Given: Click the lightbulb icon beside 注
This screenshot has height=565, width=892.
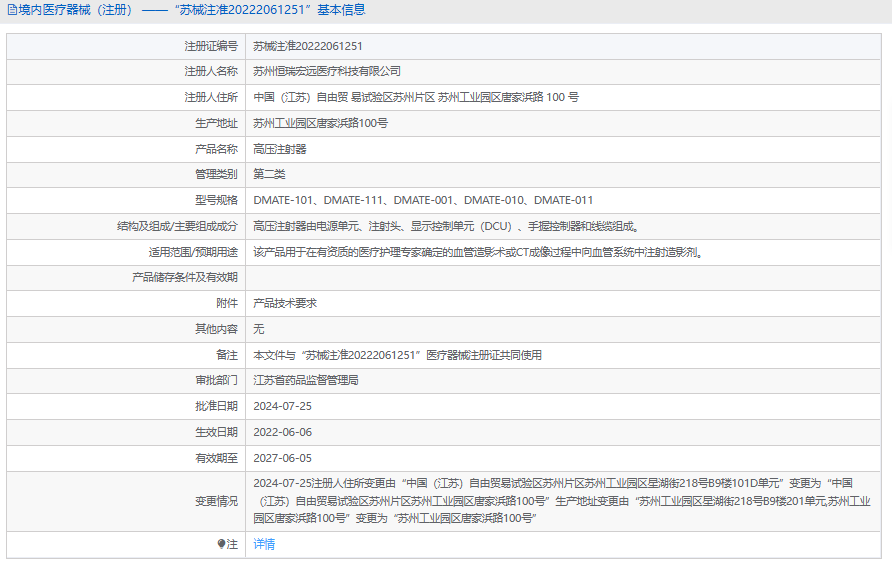Looking at the screenshot, I should pyautogui.click(x=221, y=544).
